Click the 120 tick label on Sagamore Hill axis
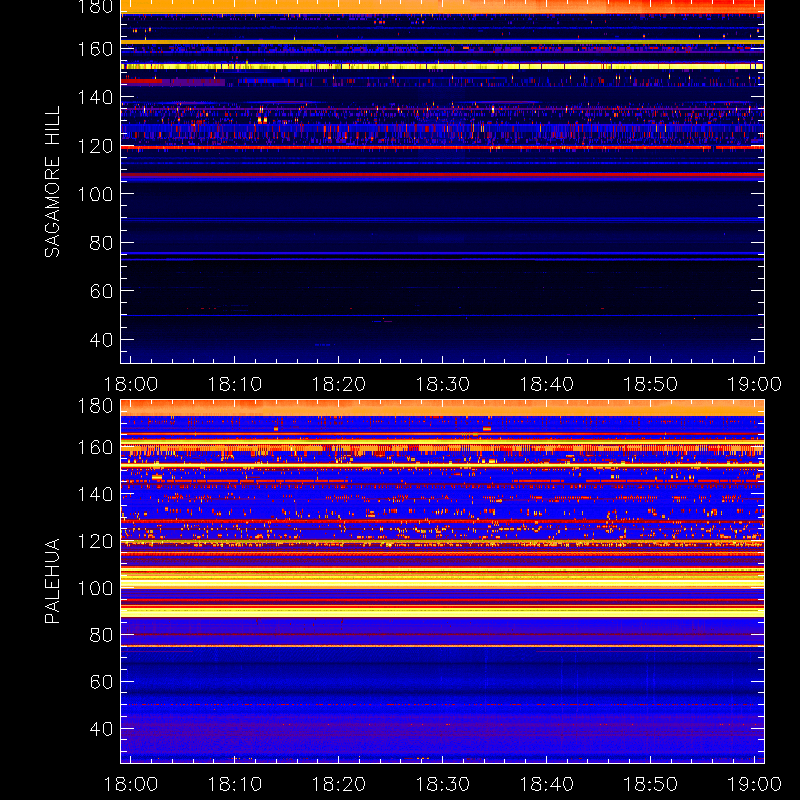800x800 pixels. point(95,146)
